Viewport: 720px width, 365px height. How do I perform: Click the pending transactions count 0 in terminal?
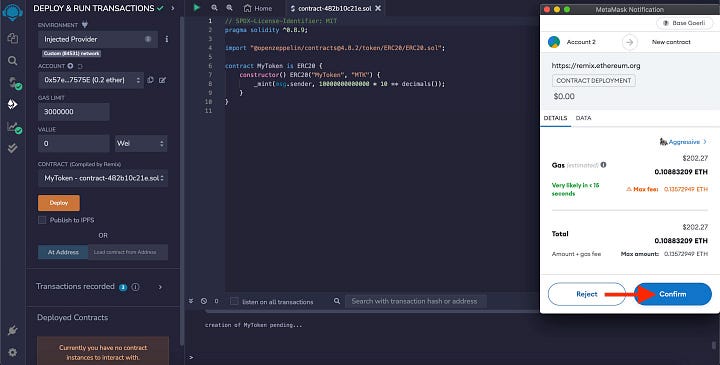pyautogui.click(x=216, y=301)
